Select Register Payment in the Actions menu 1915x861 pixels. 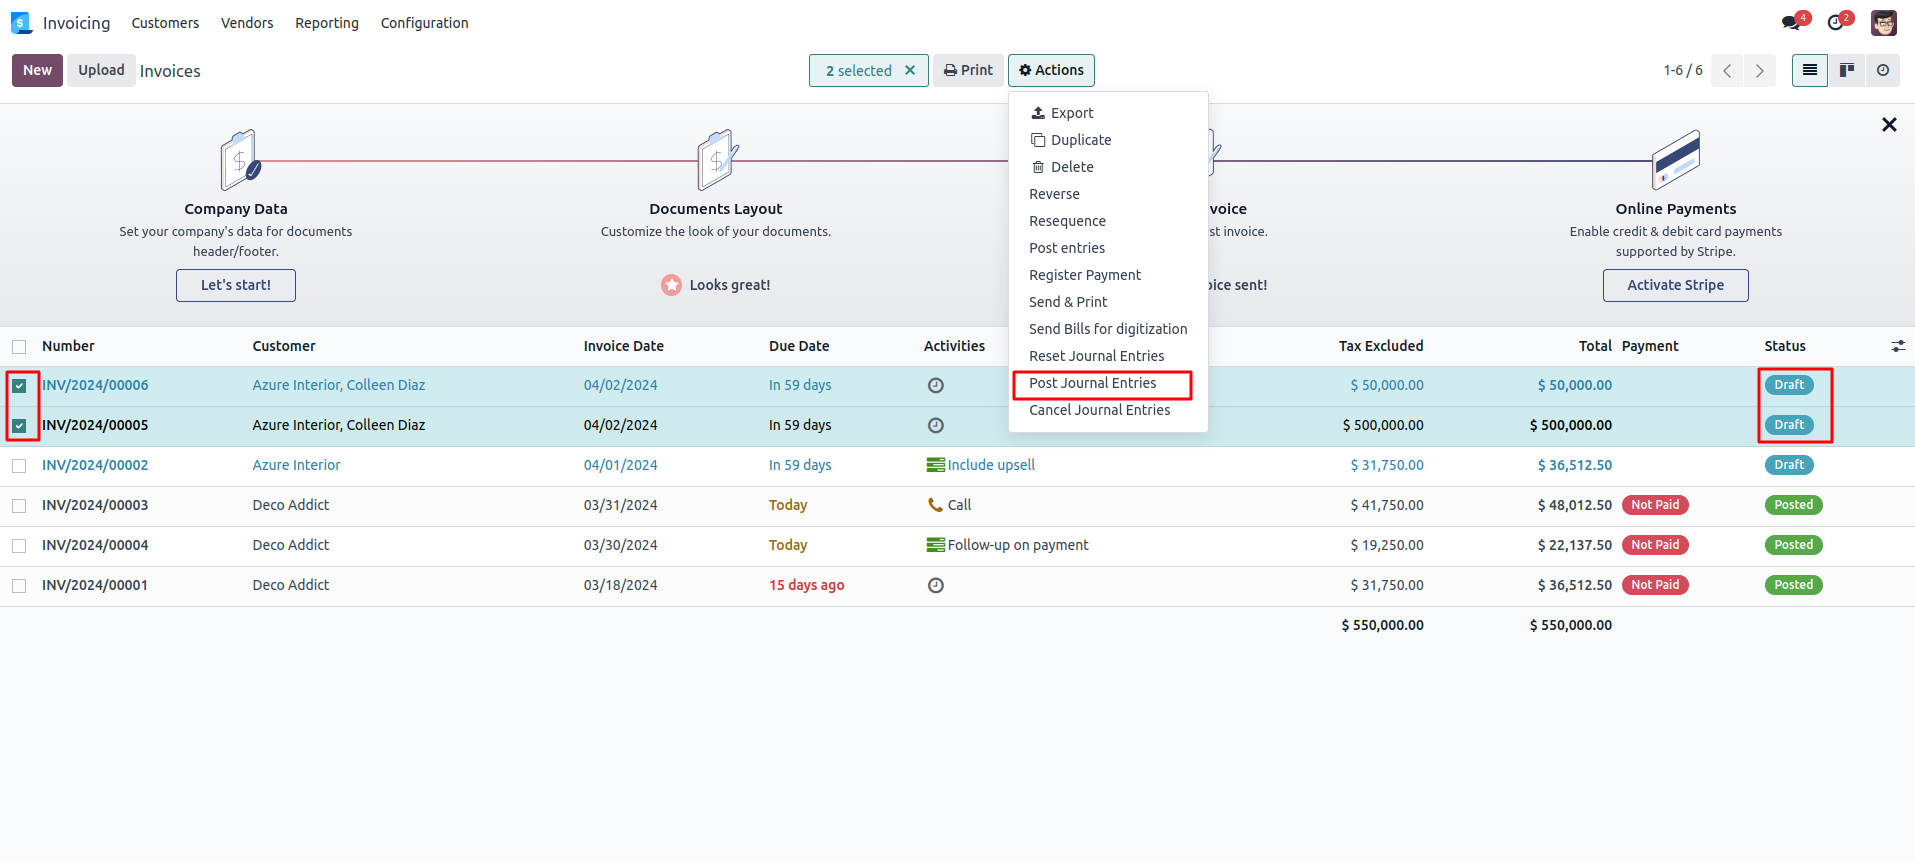coord(1084,275)
